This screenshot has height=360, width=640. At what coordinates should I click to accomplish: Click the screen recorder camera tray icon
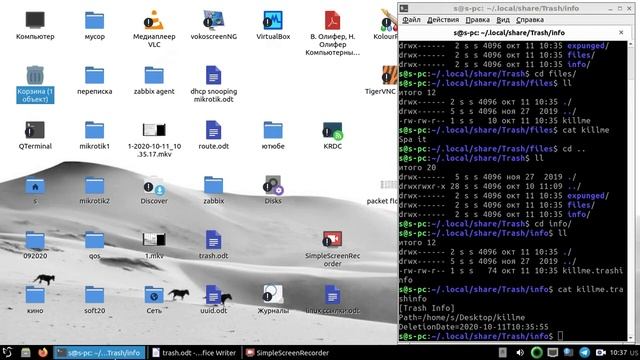(x=600, y=353)
